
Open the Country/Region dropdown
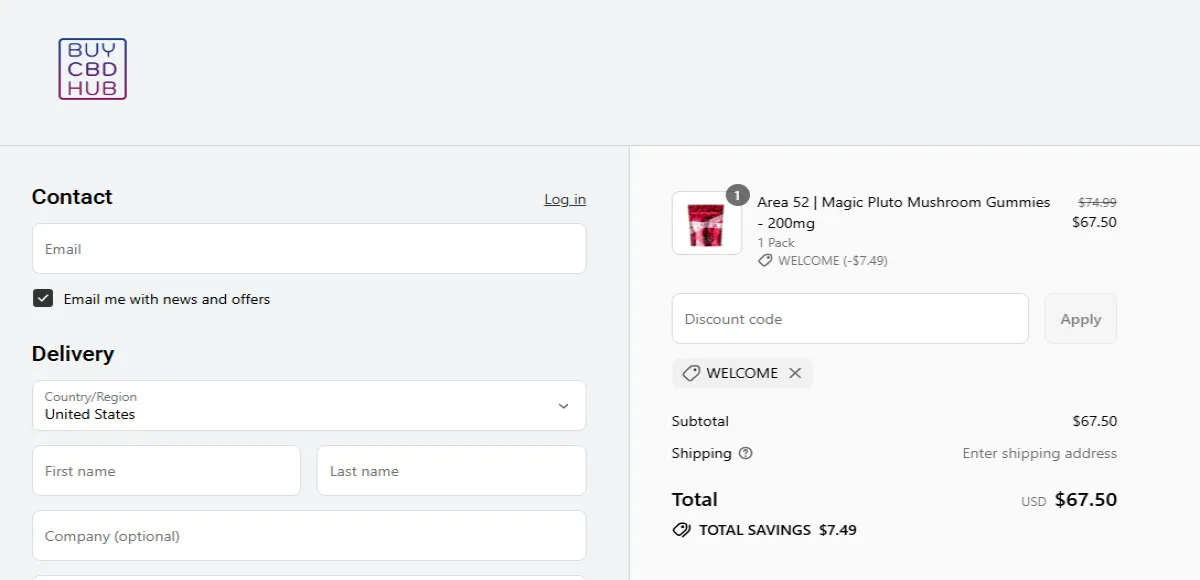(308, 406)
